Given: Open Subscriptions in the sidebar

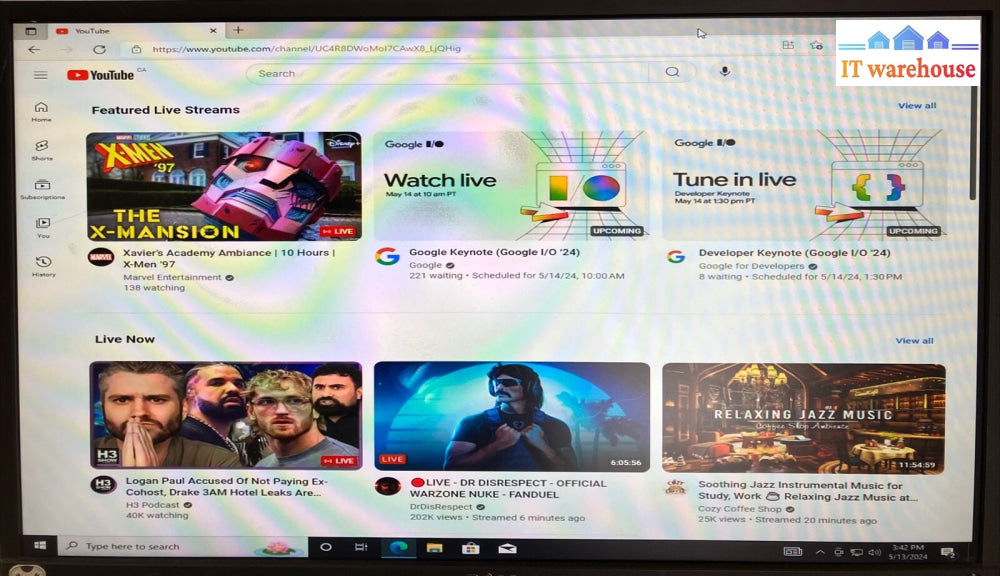Looking at the screenshot, I should pos(42,188).
